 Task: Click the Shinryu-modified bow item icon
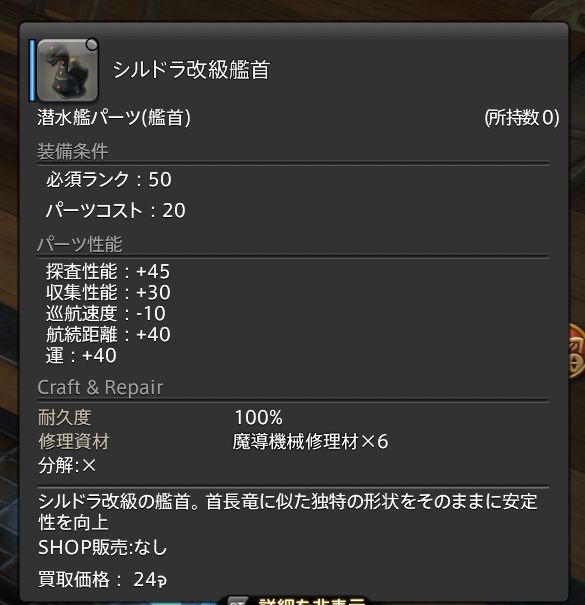pyautogui.click(x=68, y=70)
